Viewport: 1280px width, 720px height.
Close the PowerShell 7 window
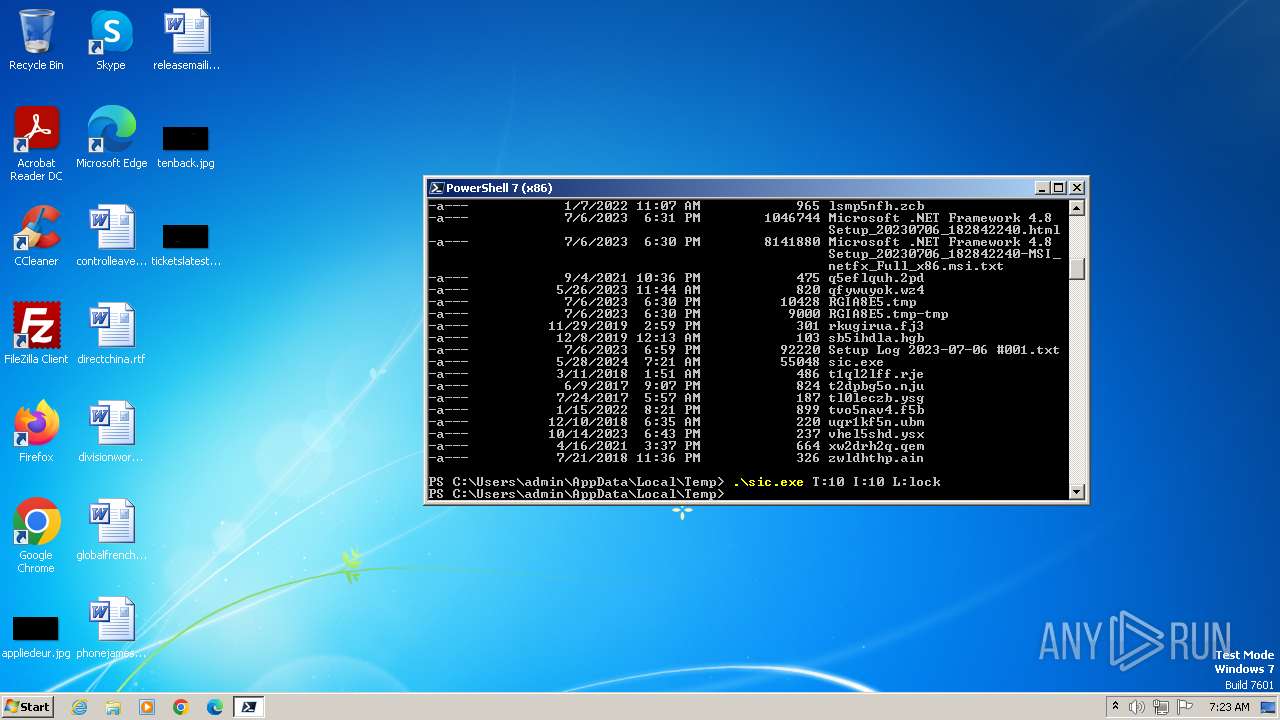point(1077,188)
